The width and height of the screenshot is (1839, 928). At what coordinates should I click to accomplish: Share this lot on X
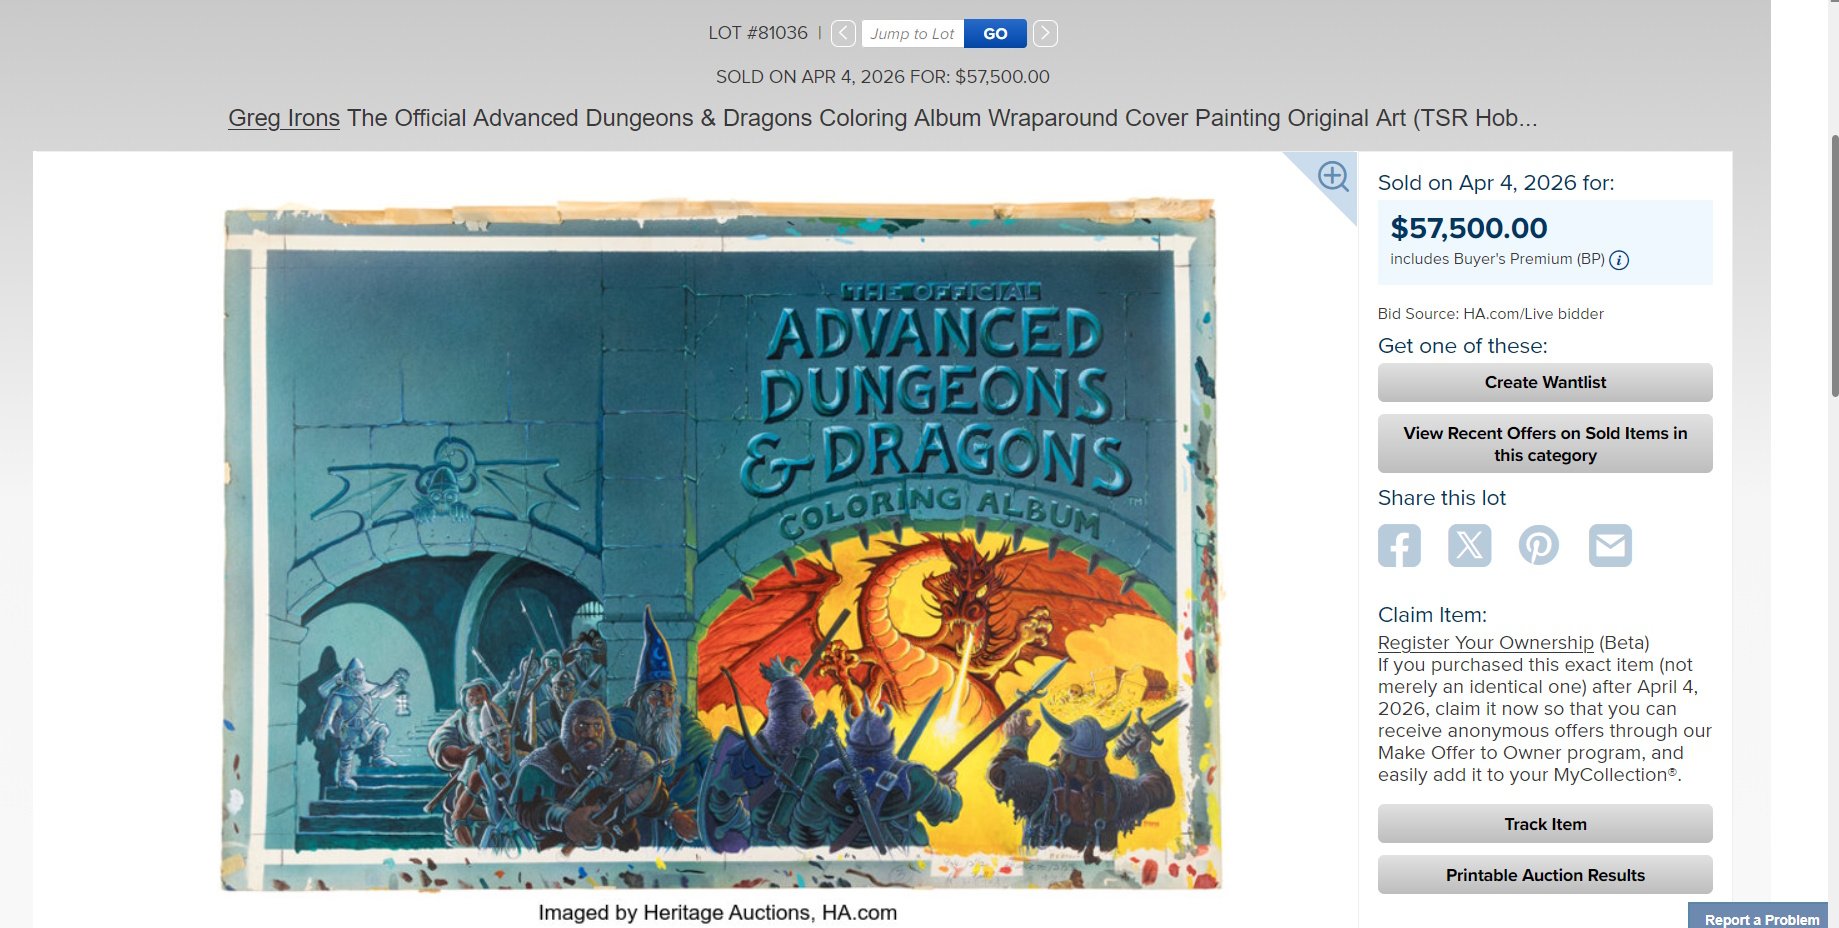pos(1469,546)
